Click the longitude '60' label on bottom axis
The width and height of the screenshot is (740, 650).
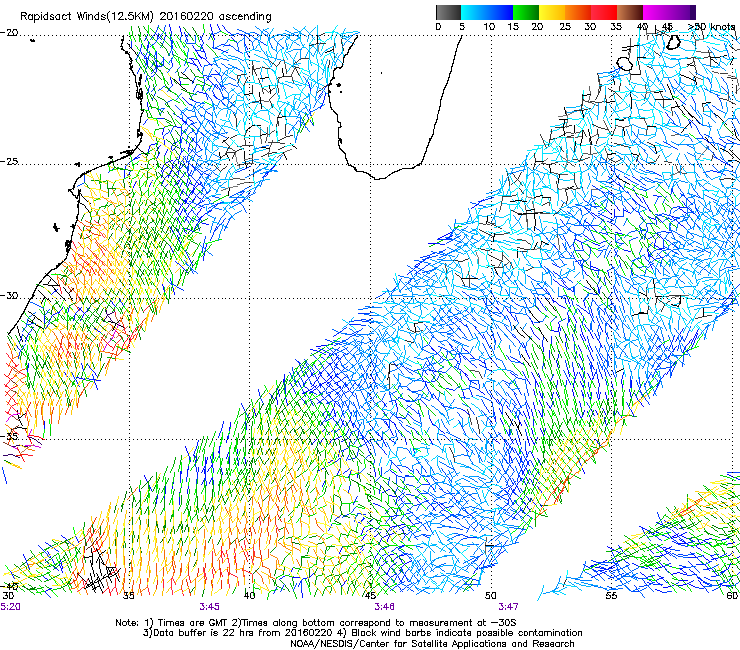pos(732,596)
